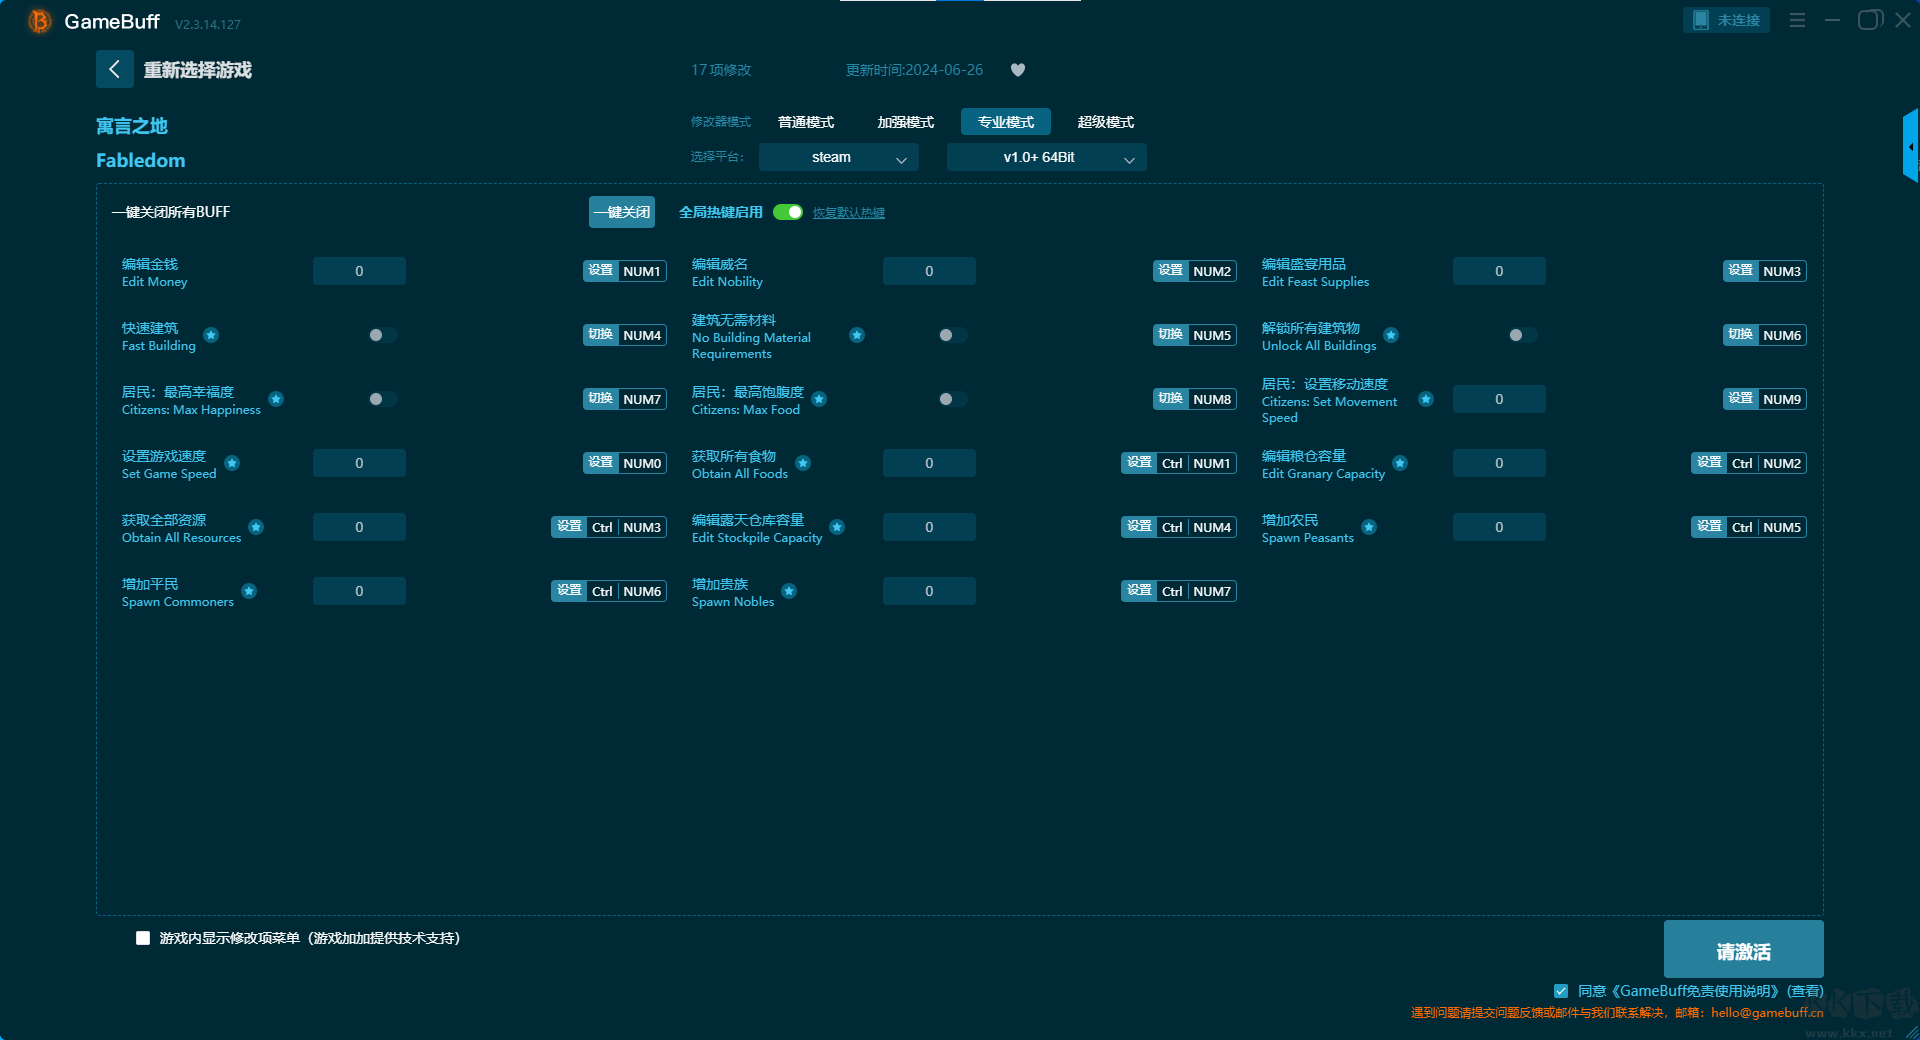The width and height of the screenshot is (1920, 1040).
Task: Click the star icon beside Fast Building
Action: click(211, 335)
